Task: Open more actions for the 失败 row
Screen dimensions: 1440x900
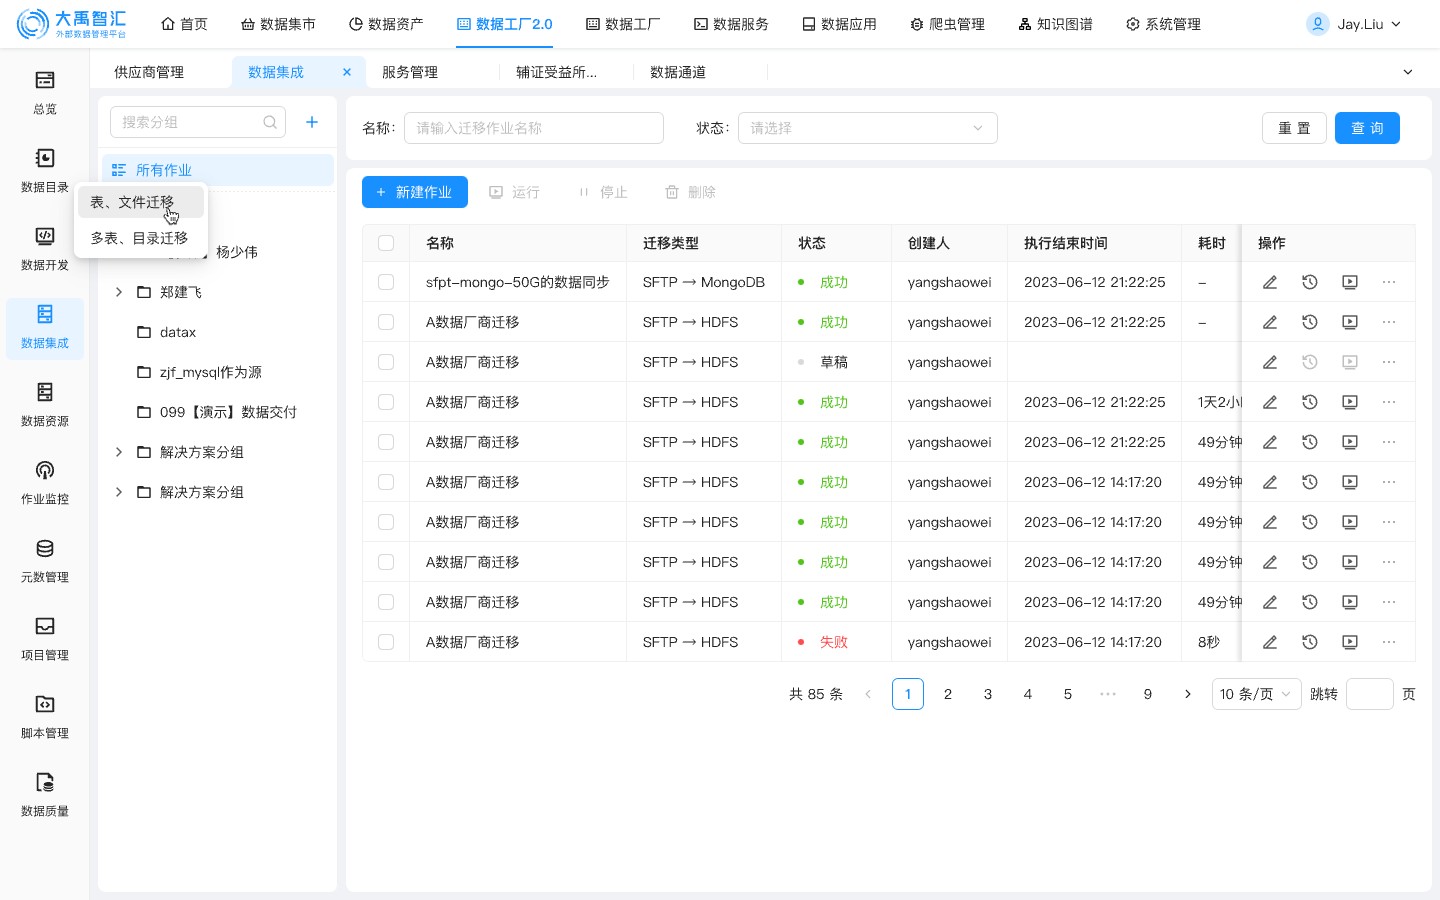Action: click(1389, 642)
